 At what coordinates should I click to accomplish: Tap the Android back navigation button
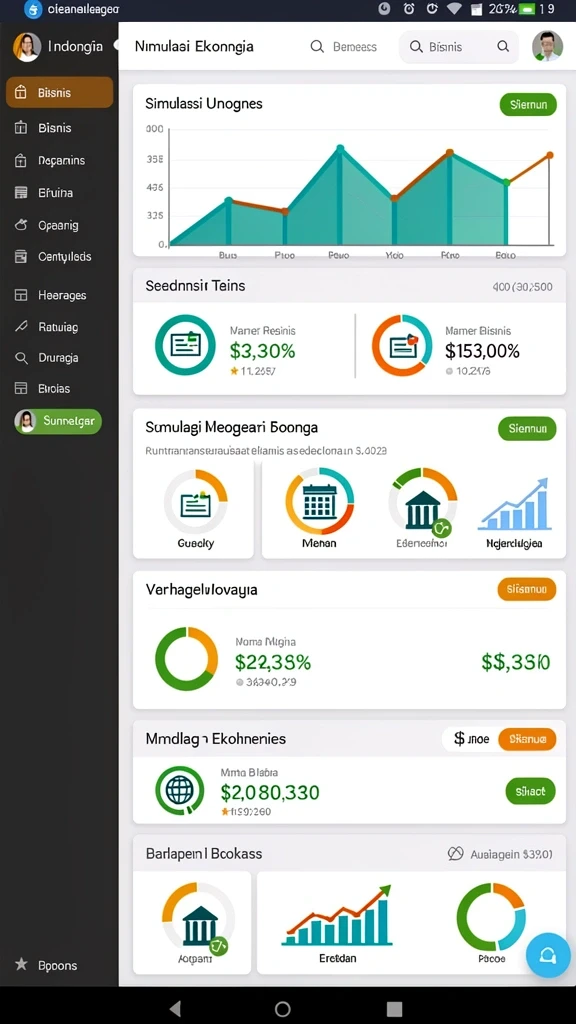click(x=175, y=1008)
